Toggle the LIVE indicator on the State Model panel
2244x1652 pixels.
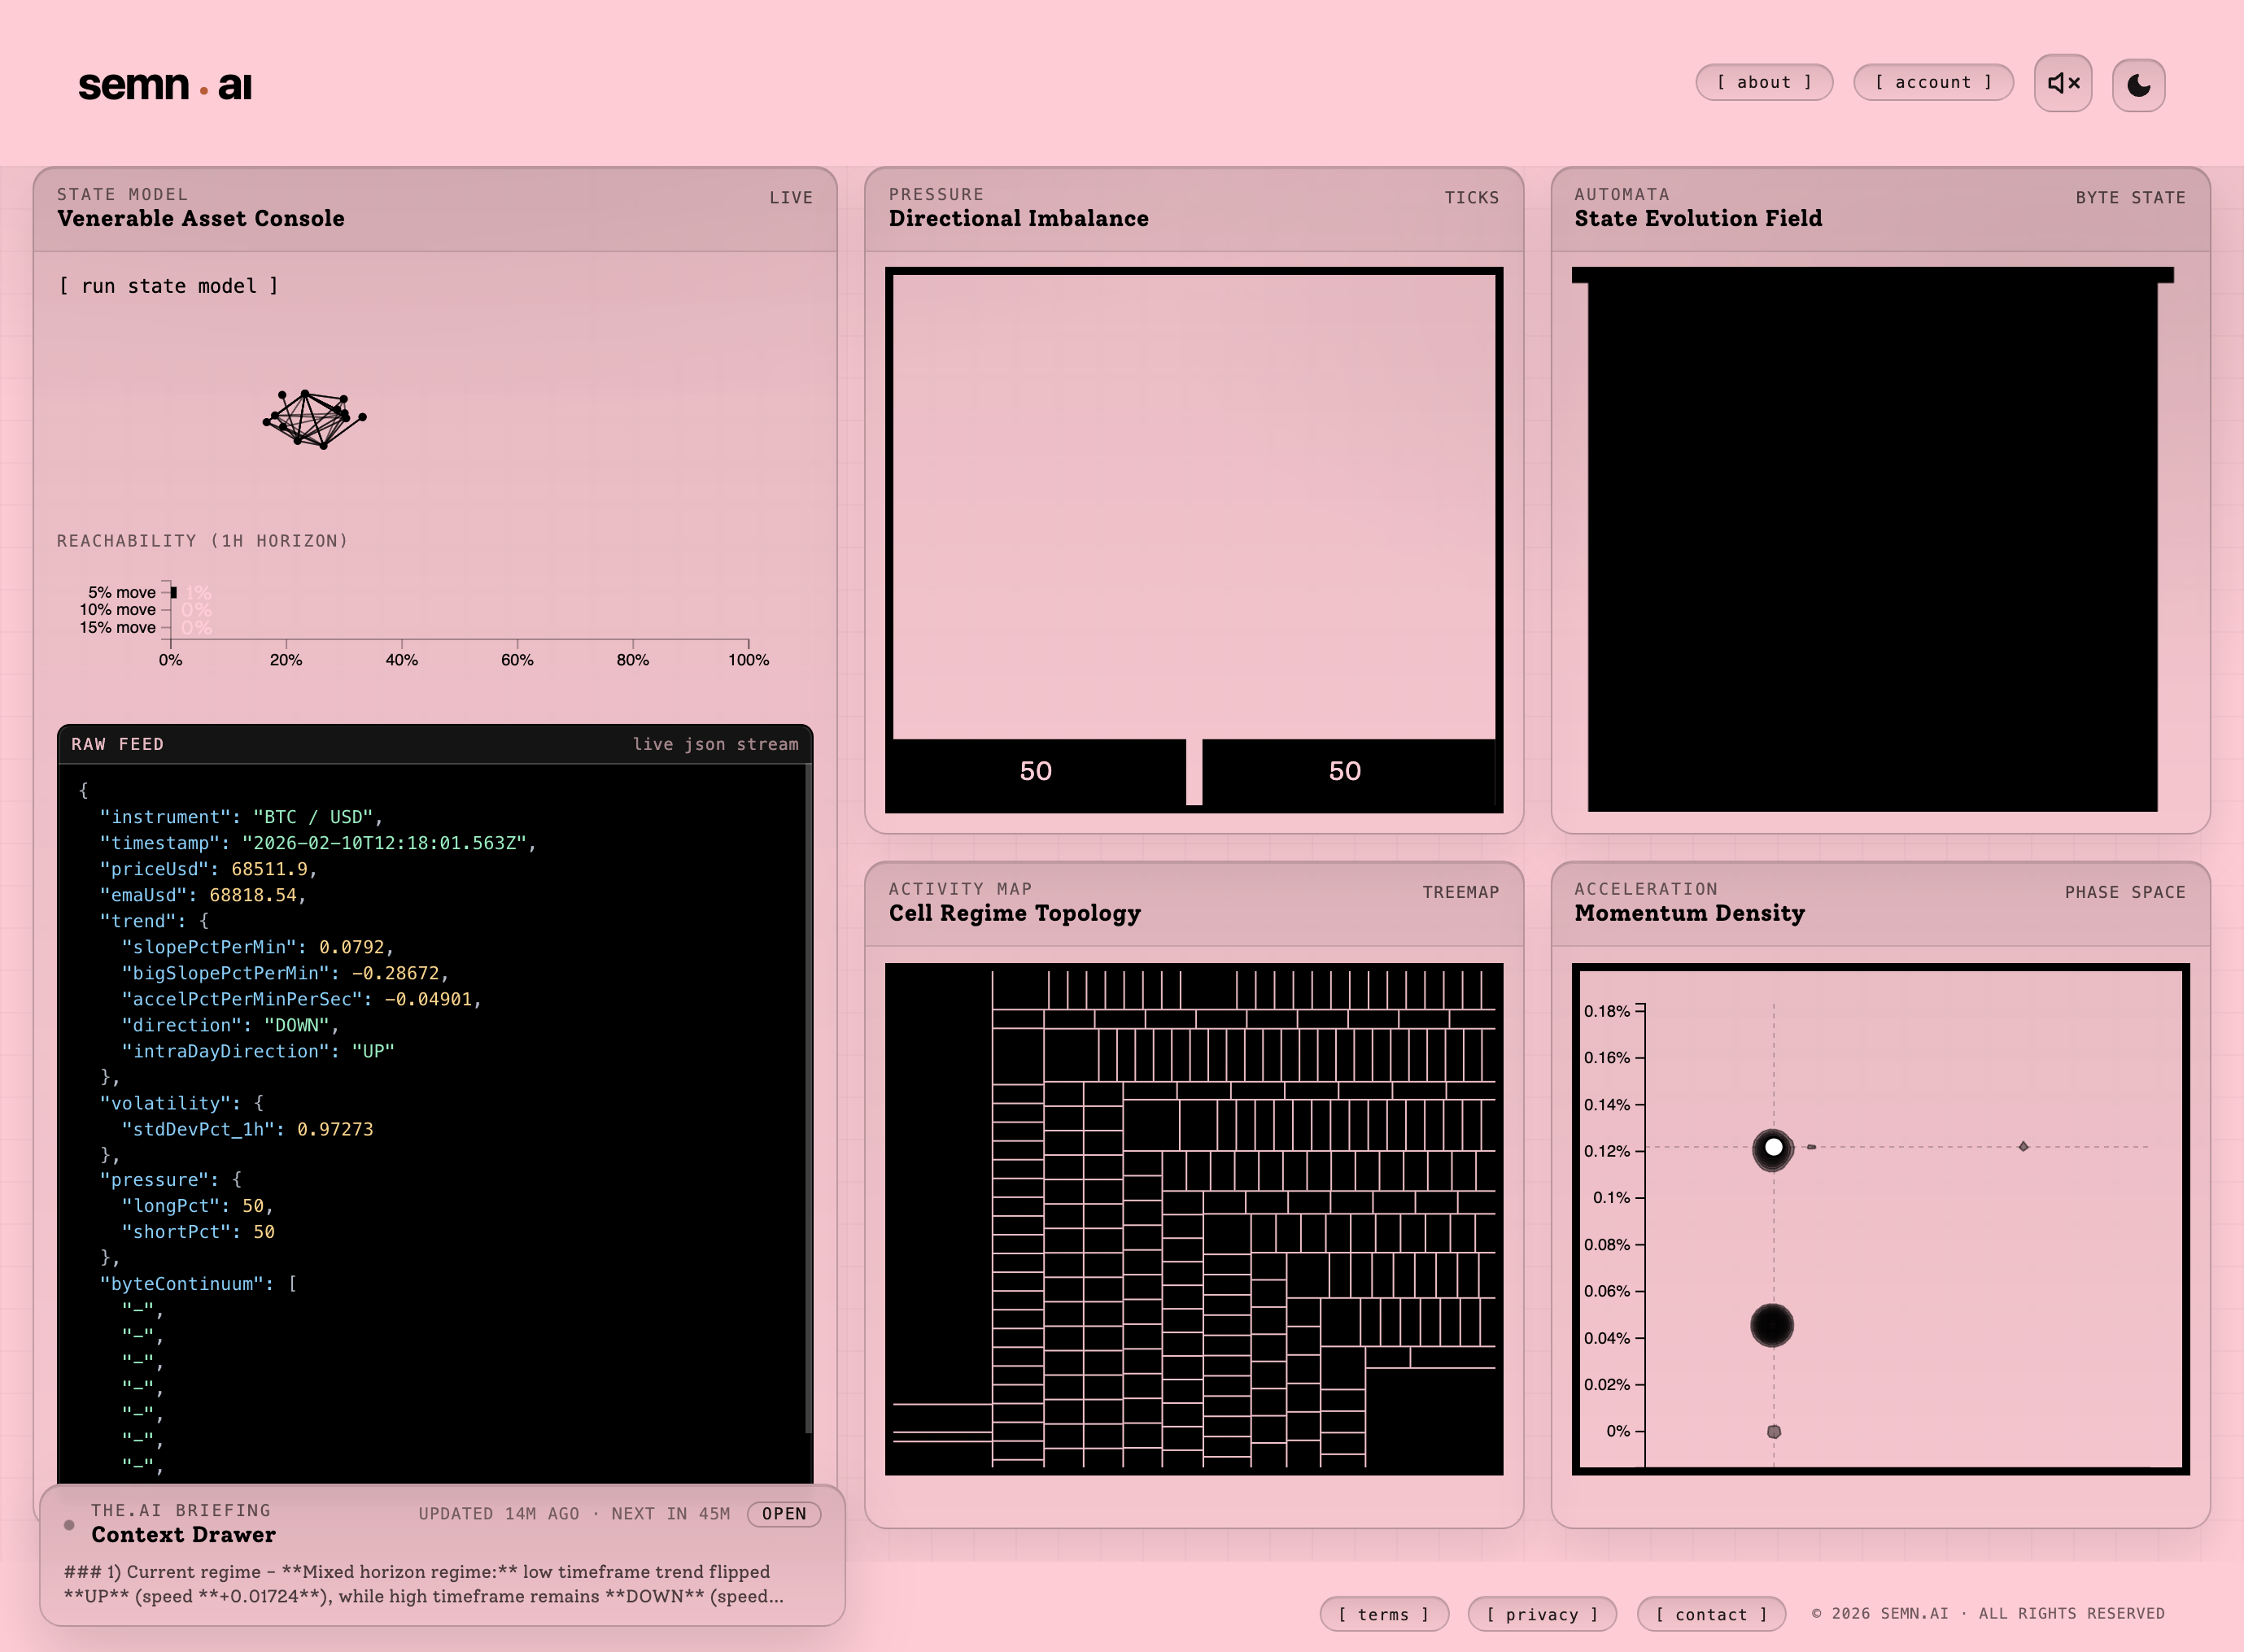pyautogui.click(x=791, y=197)
